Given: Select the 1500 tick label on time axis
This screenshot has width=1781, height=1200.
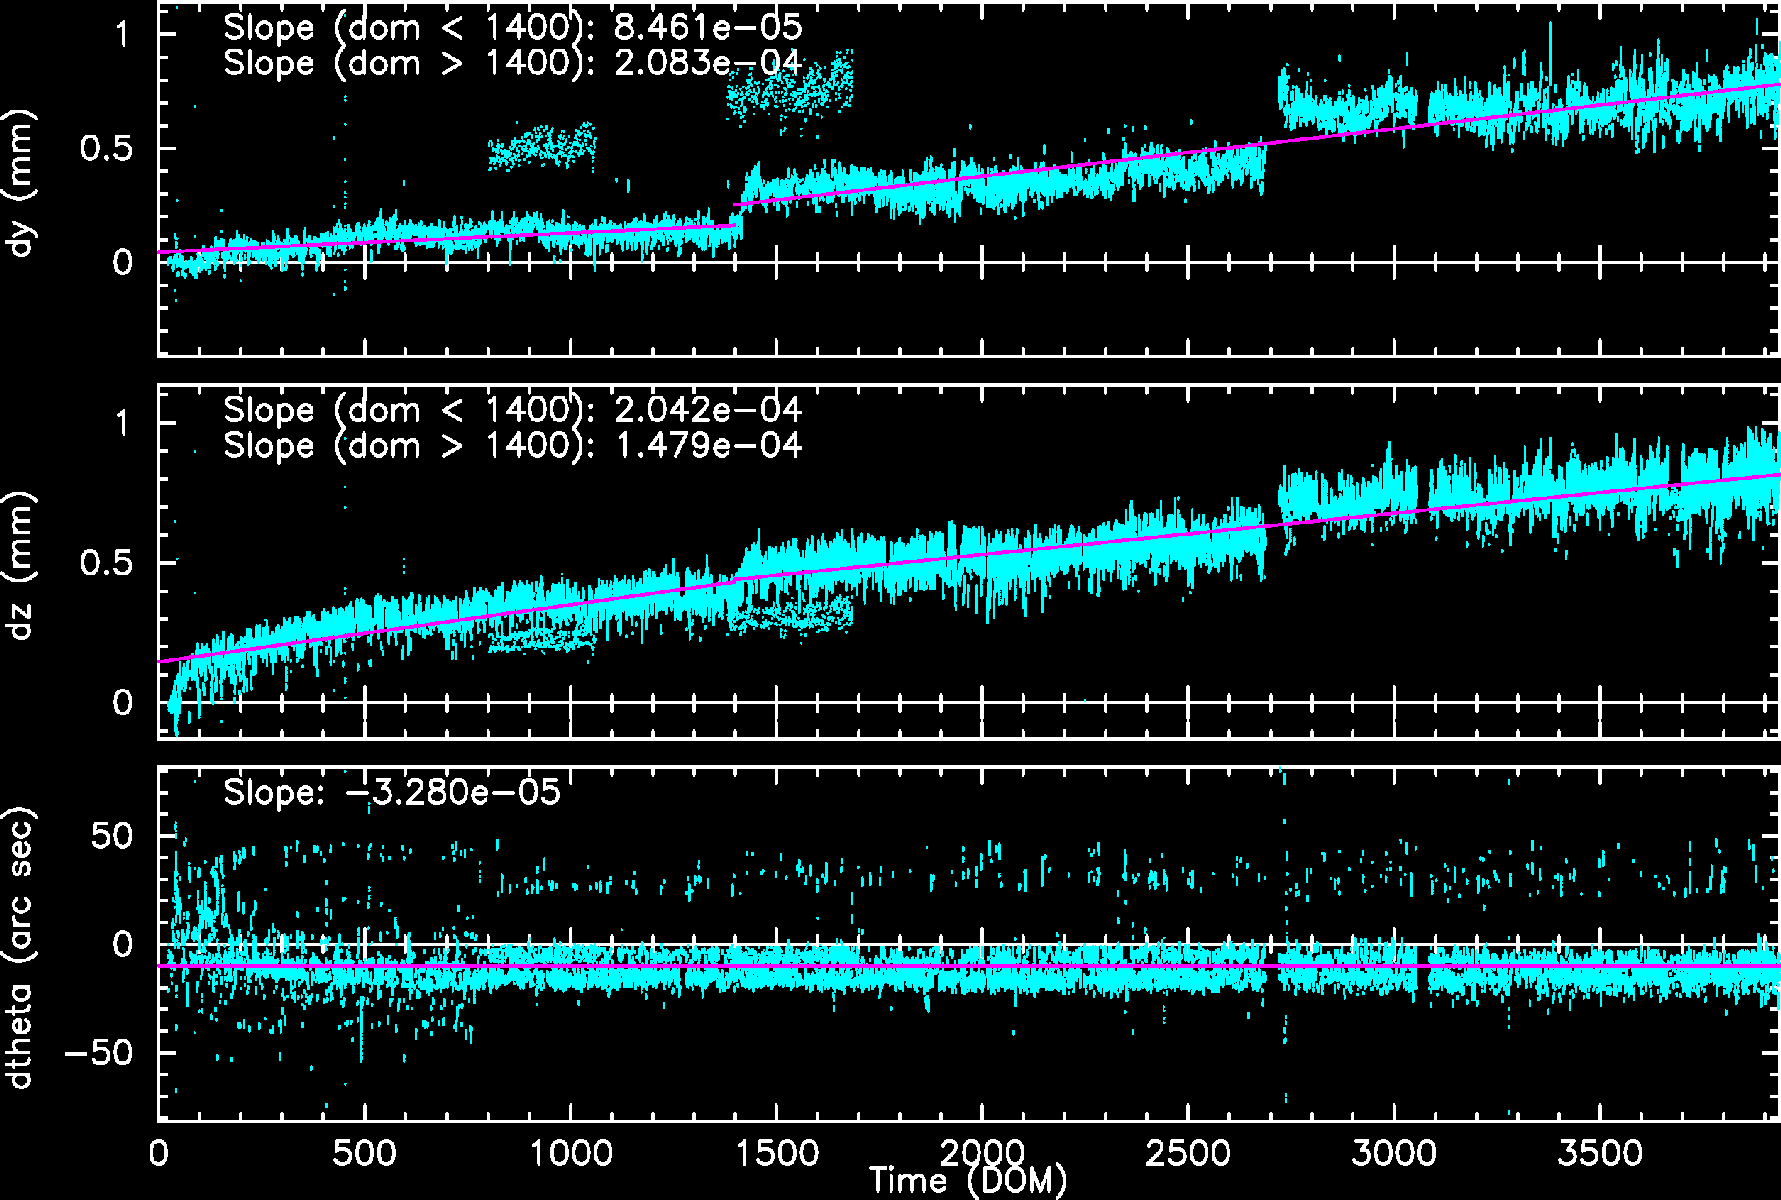Looking at the screenshot, I should tap(776, 1153).
